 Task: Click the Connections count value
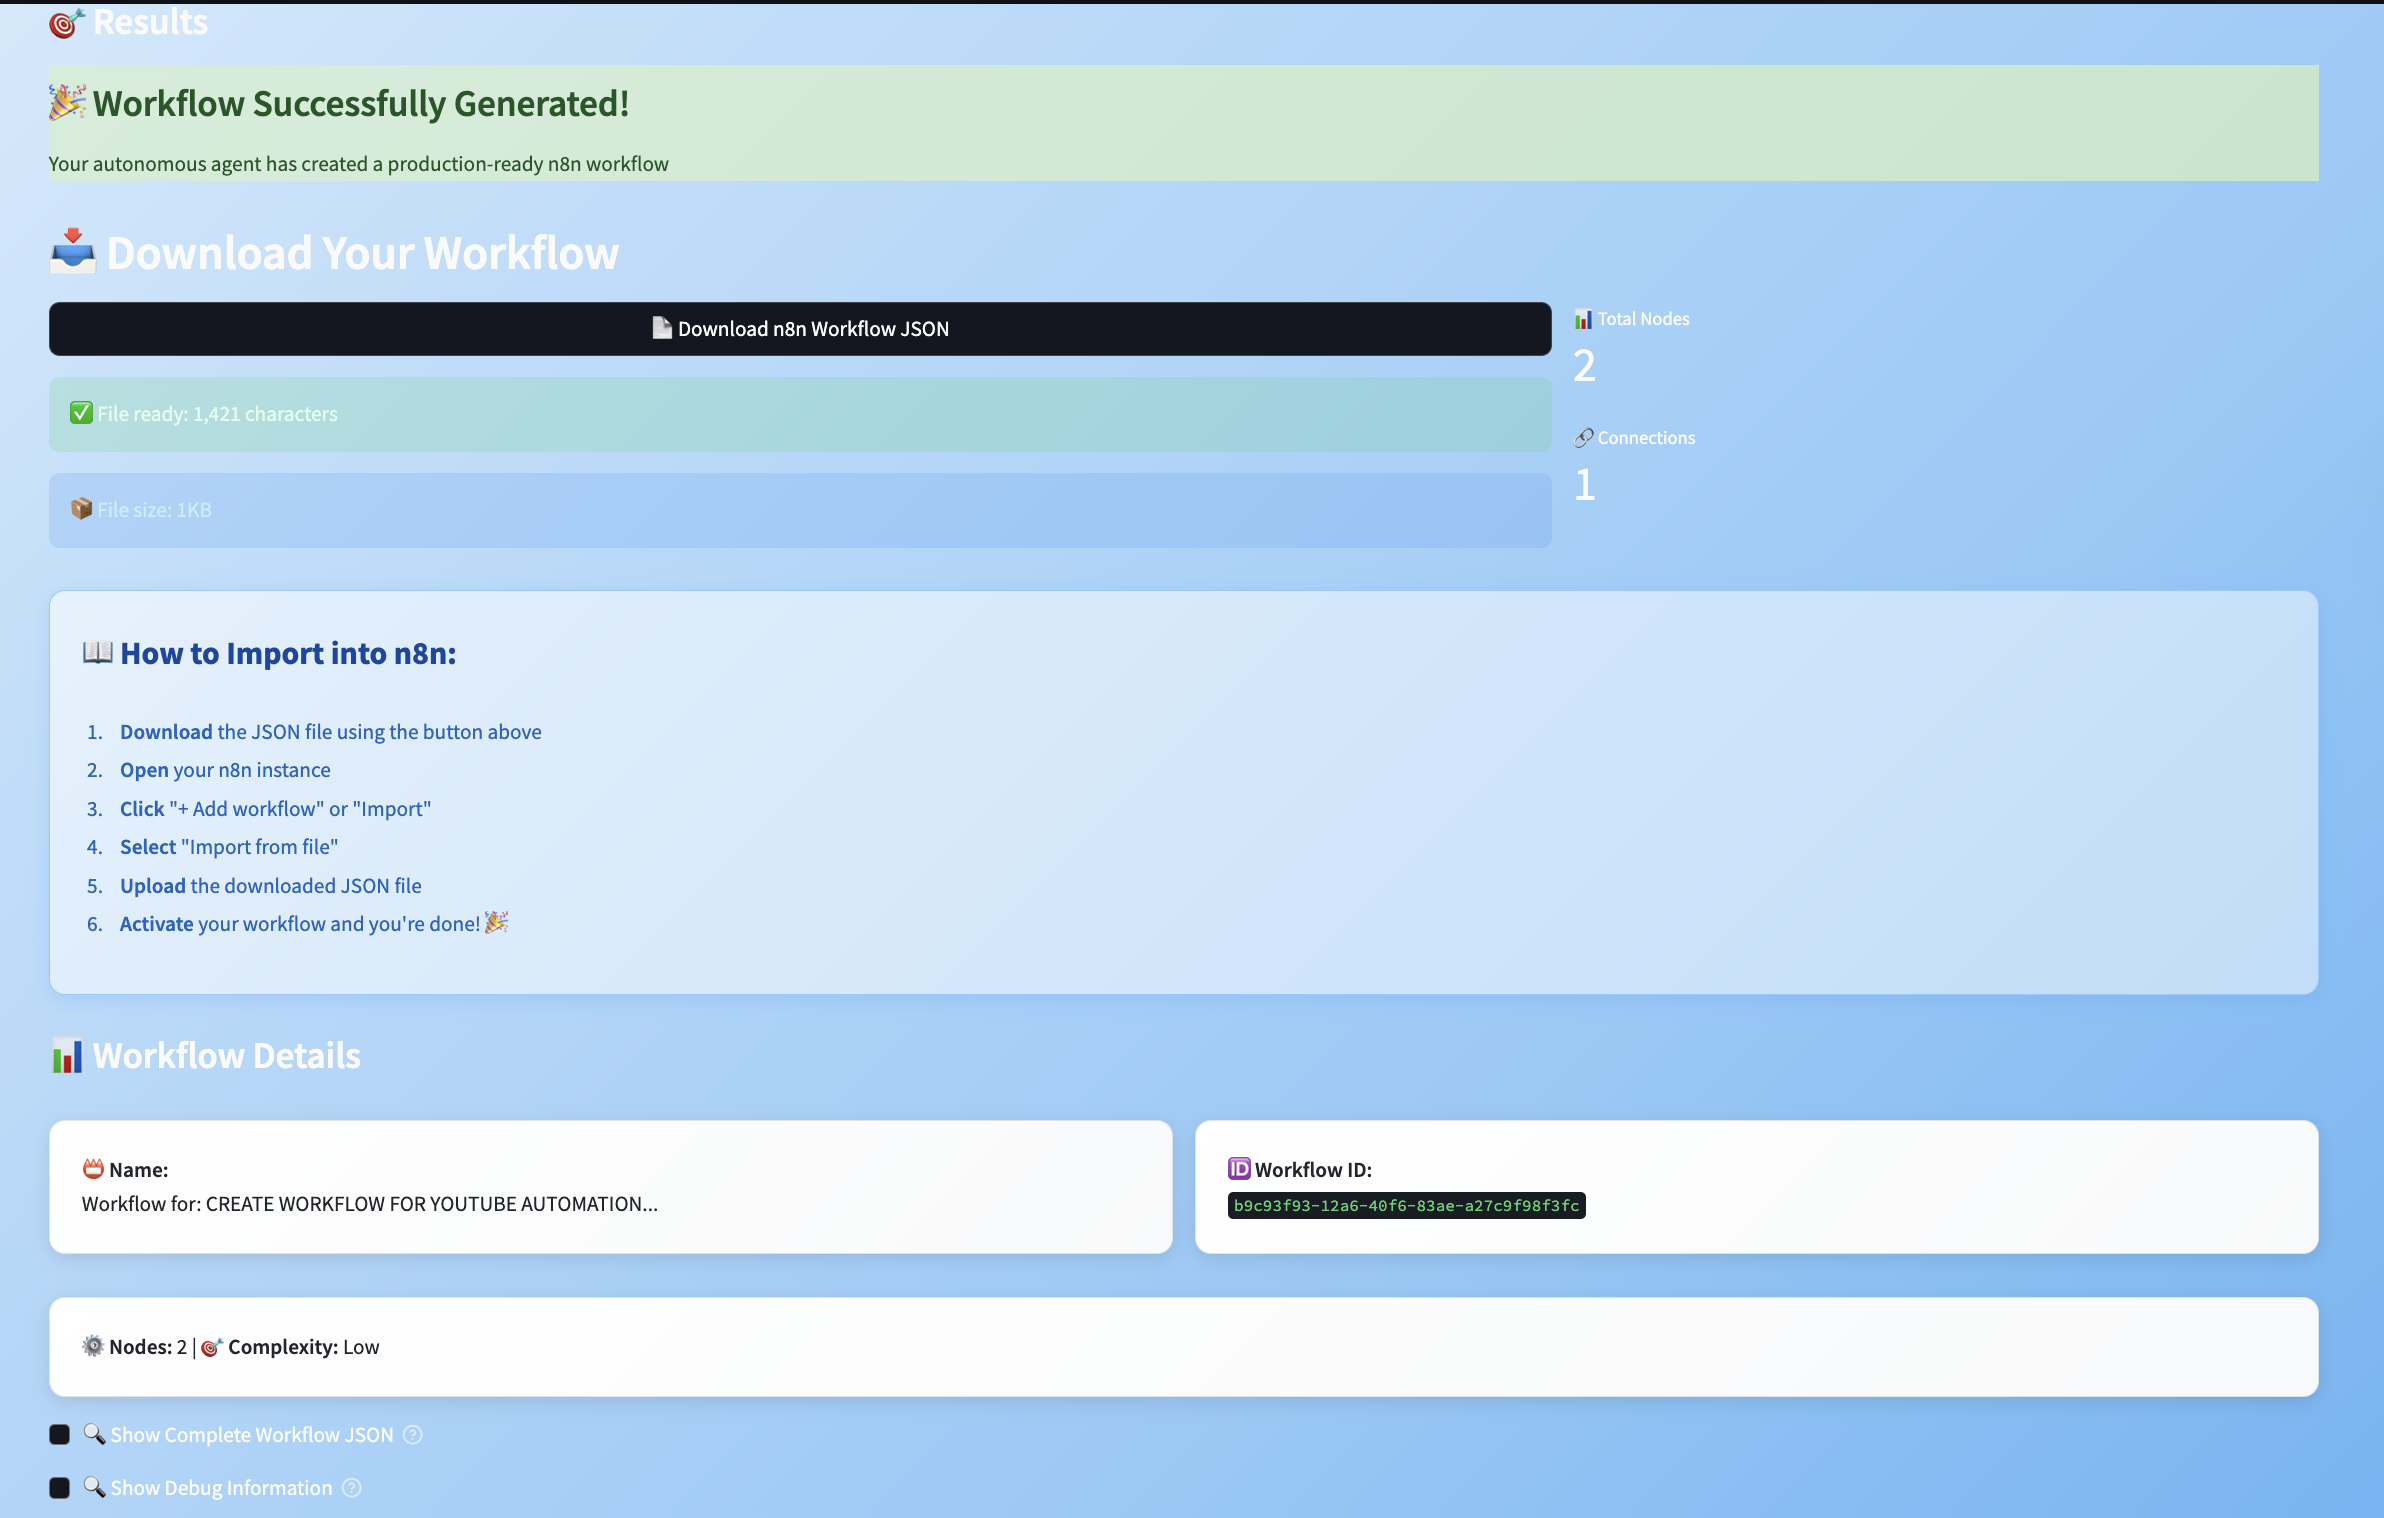pos(1584,485)
